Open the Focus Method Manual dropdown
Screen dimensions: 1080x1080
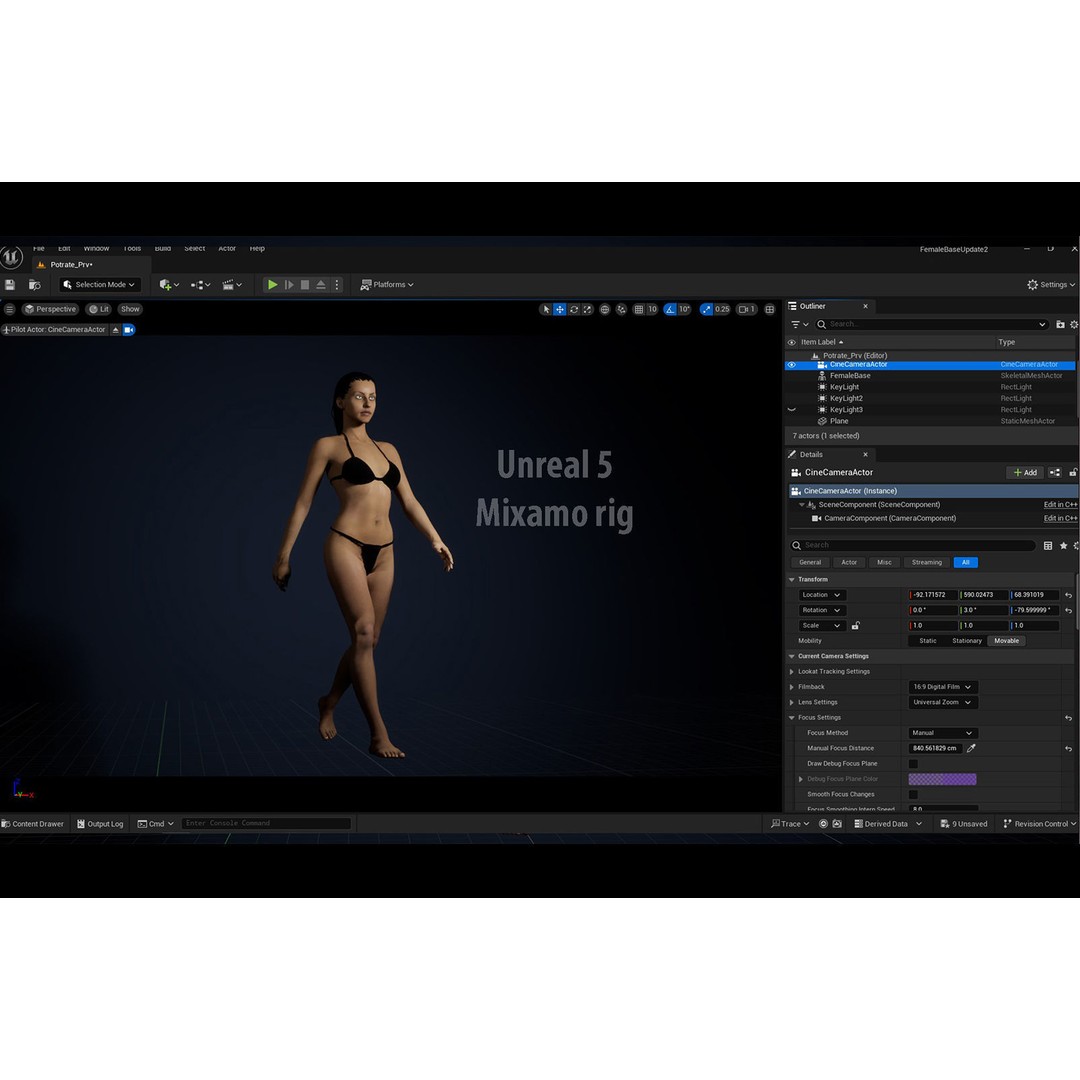click(943, 734)
